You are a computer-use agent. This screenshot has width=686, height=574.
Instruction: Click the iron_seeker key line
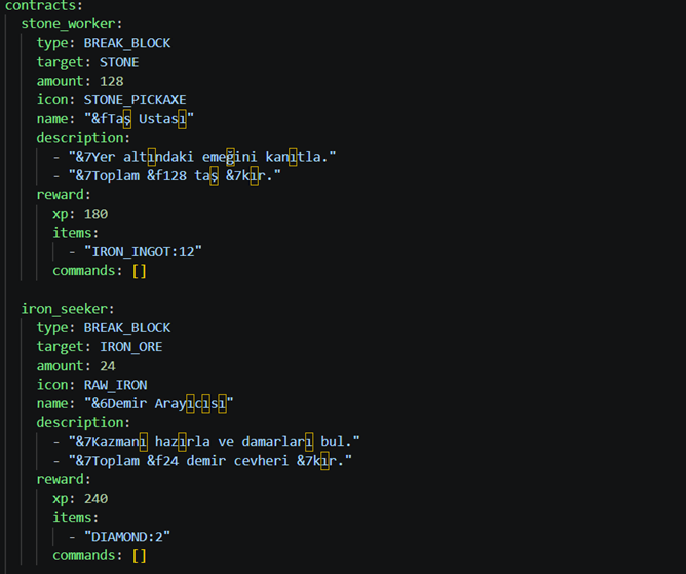pos(68,309)
